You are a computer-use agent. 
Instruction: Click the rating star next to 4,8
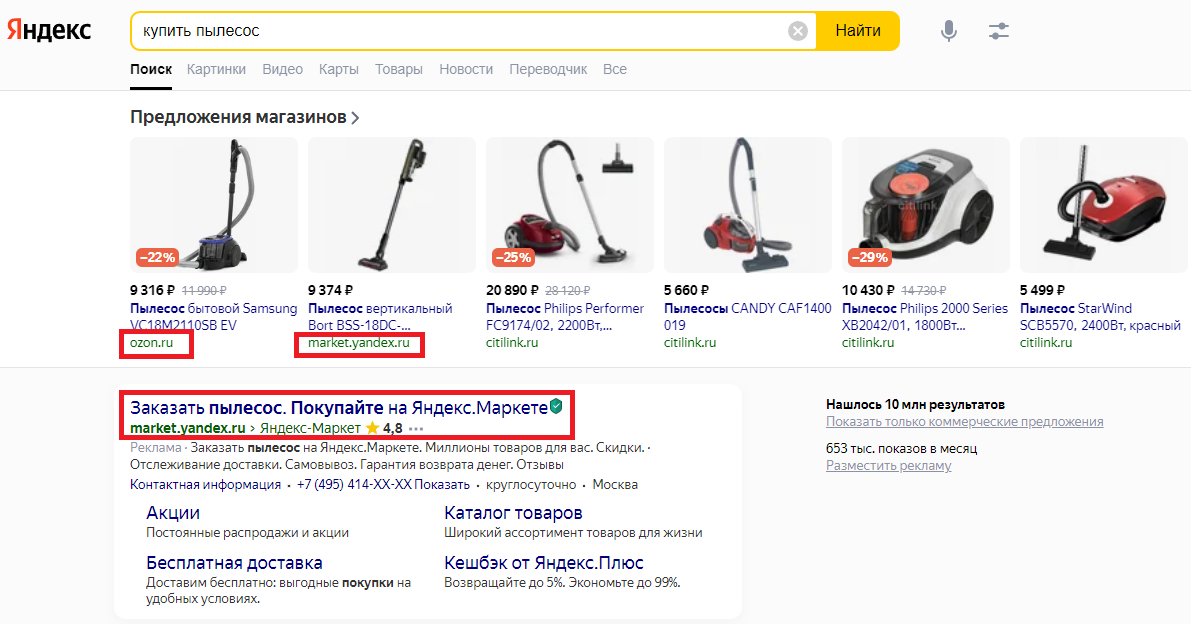coord(372,427)
